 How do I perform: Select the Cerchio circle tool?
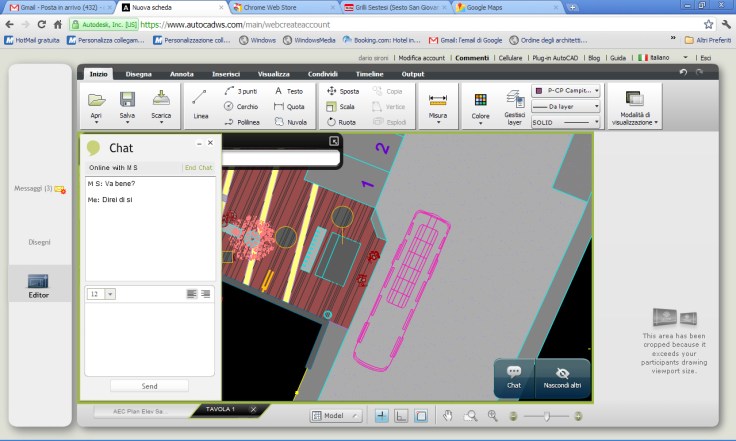240,106
